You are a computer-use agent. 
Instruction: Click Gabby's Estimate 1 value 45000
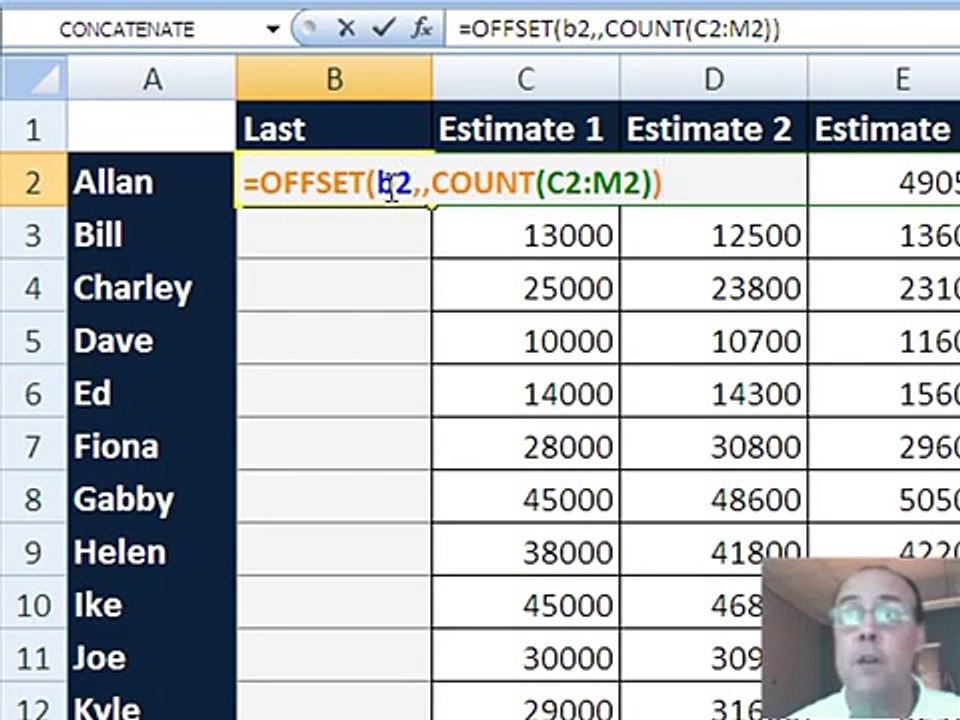pyautogui.click(x=526, y=499)
